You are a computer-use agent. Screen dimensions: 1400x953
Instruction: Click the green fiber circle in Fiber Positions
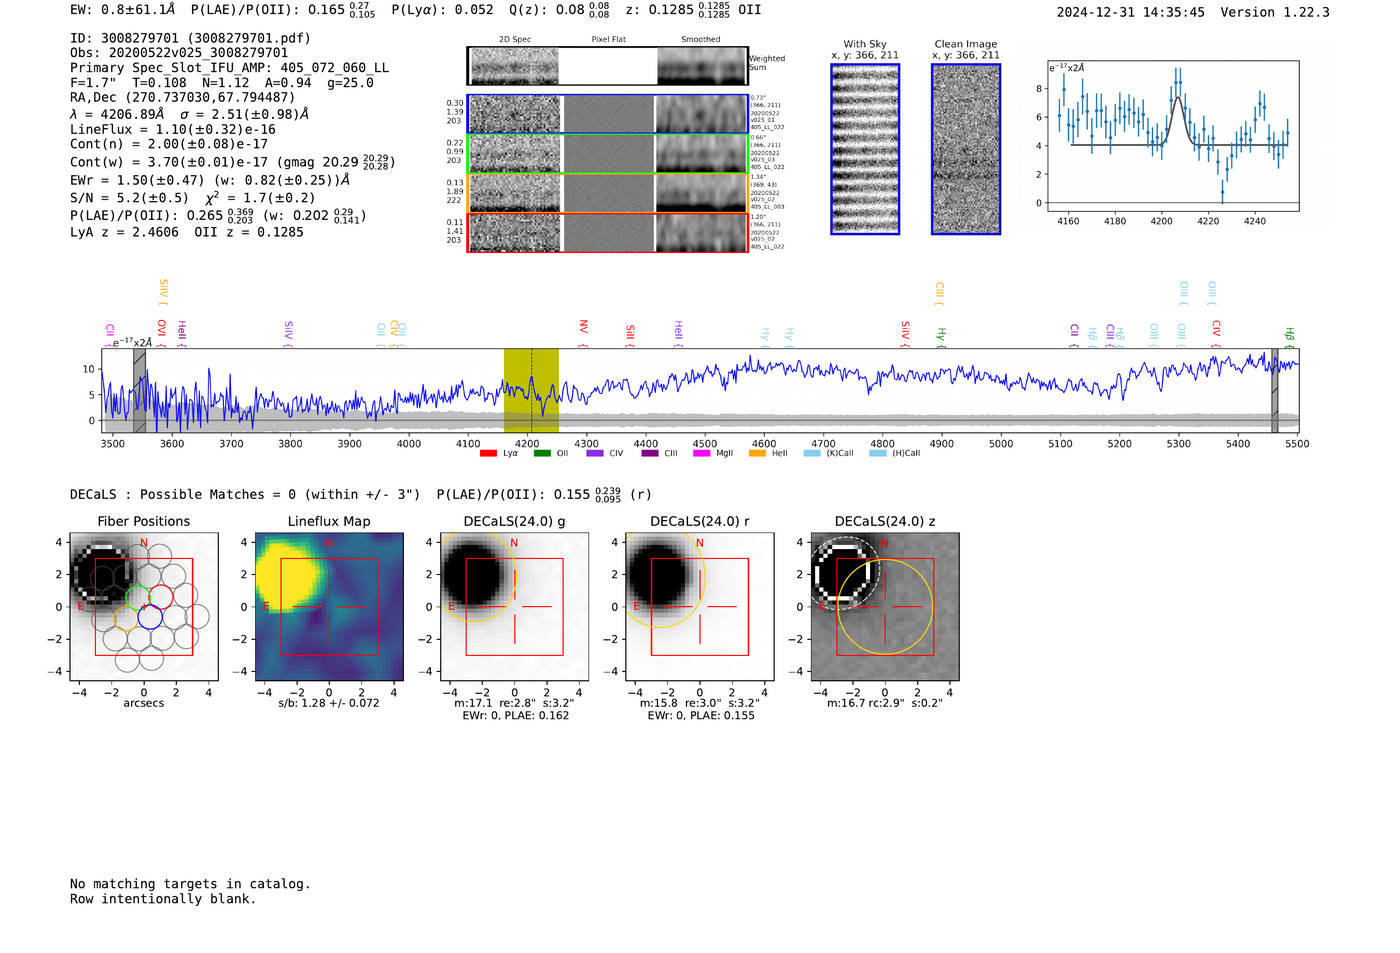[138, 596]
